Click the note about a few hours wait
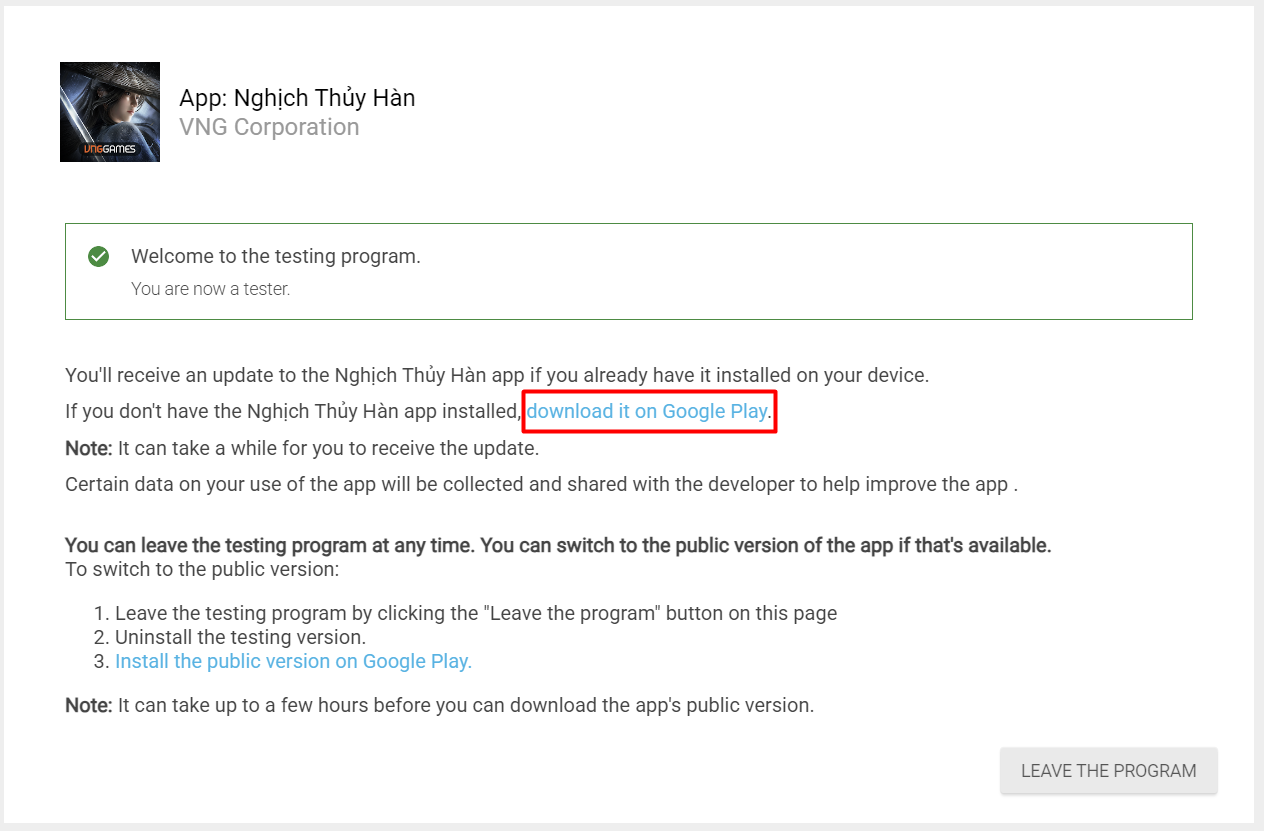This screenshot has width=1264, height=831. pyautogui.click(x=440, y=705)
